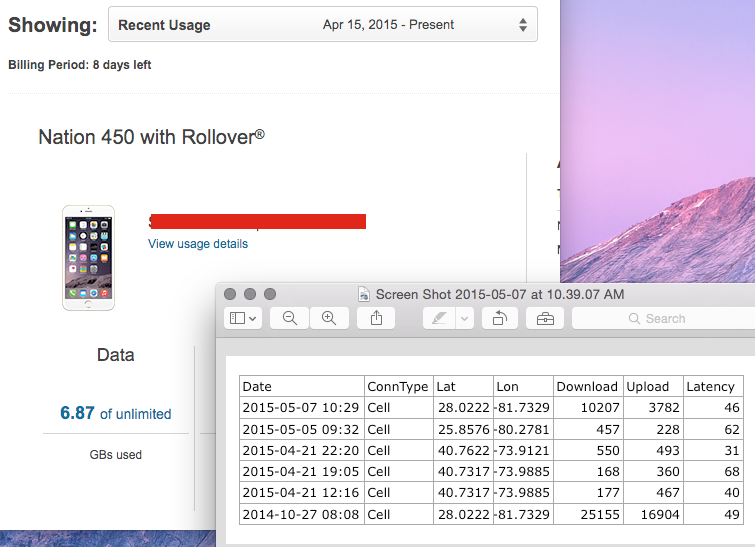755x547 pixels.
Task: Click the screenshot document icon in title
Action: click(x=364, y=294)
